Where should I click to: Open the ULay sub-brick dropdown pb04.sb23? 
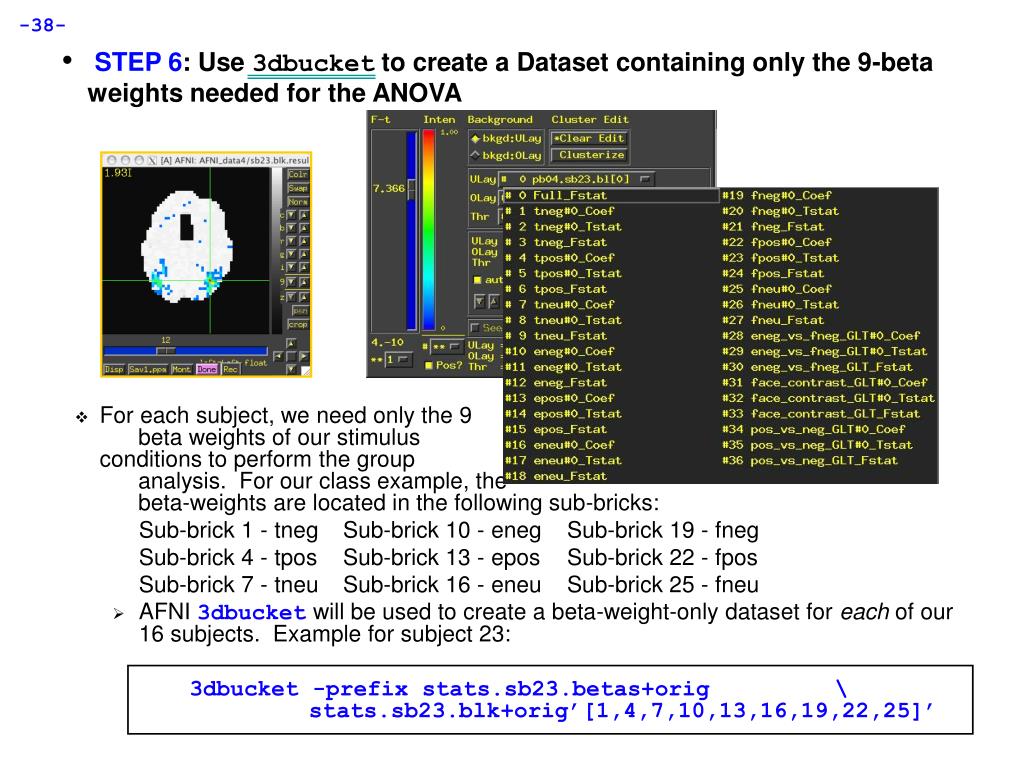[577, 179]
